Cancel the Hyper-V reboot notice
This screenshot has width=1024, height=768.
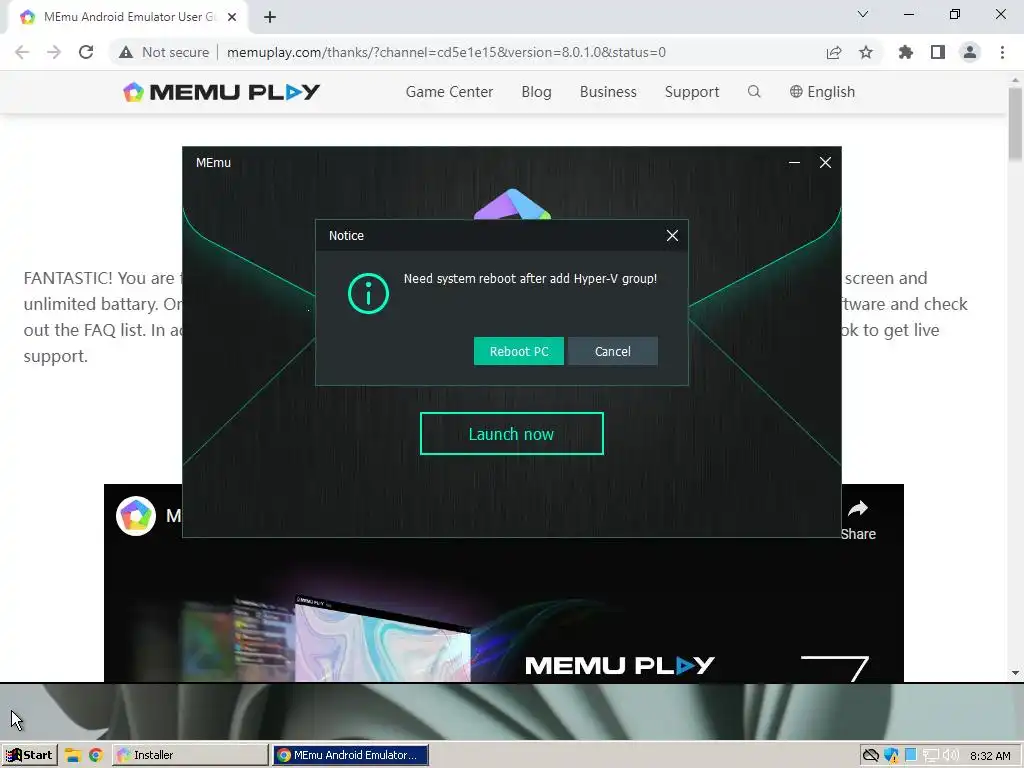coord(613,351)
